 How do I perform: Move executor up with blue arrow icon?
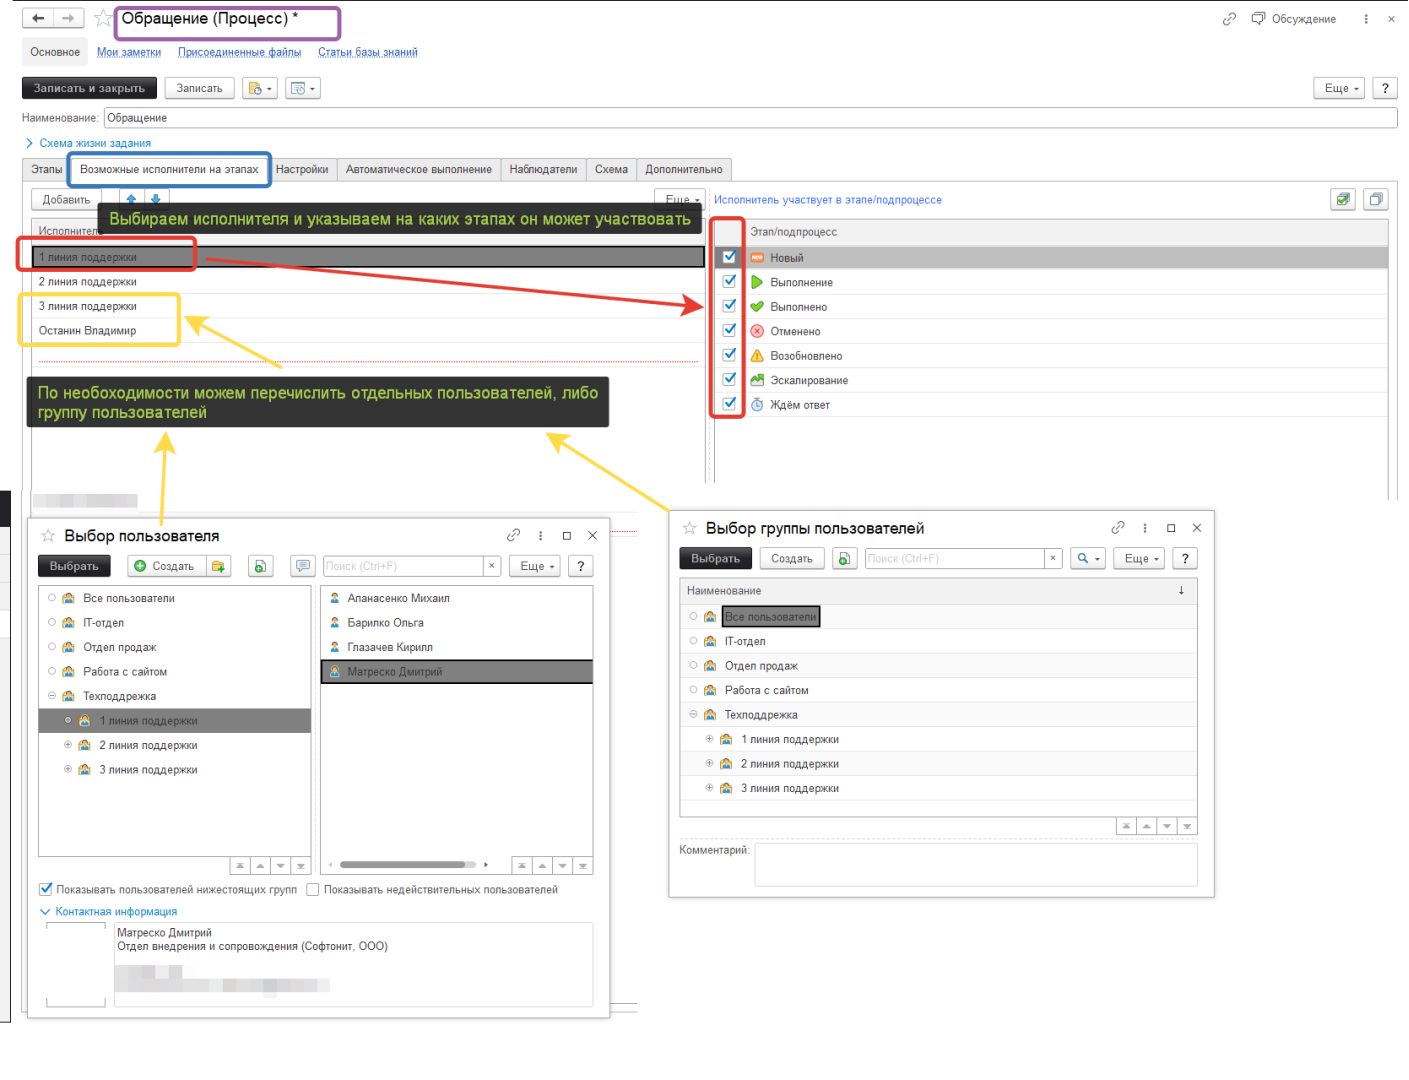(131, 199)
